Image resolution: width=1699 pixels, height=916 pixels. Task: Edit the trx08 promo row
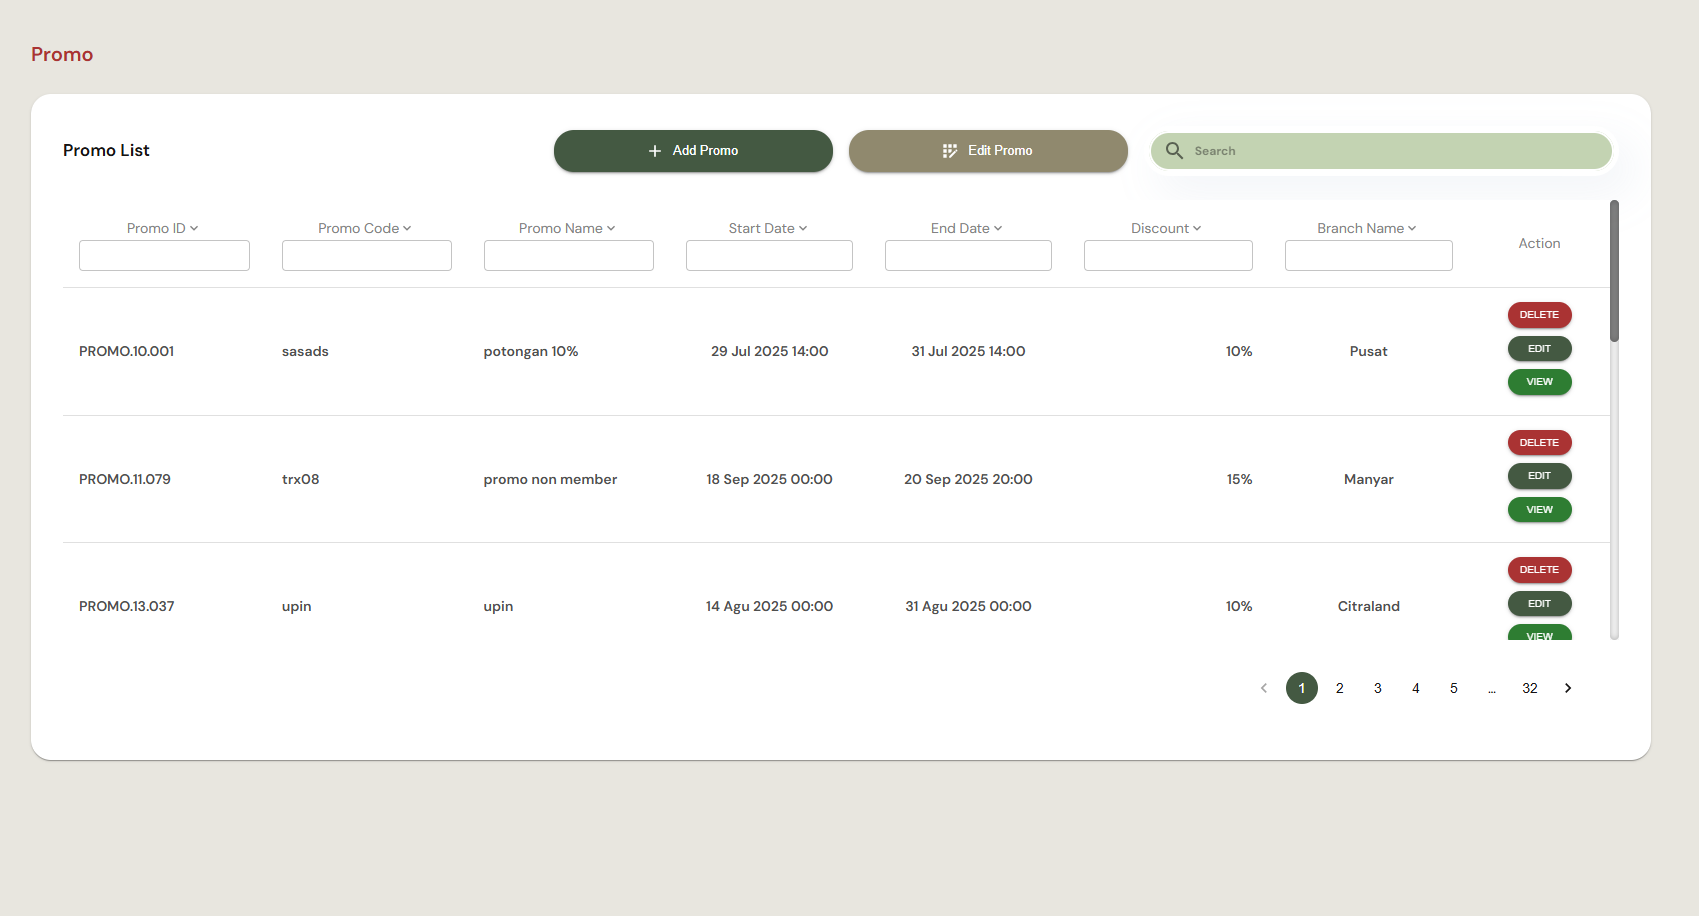(1540, 476)
